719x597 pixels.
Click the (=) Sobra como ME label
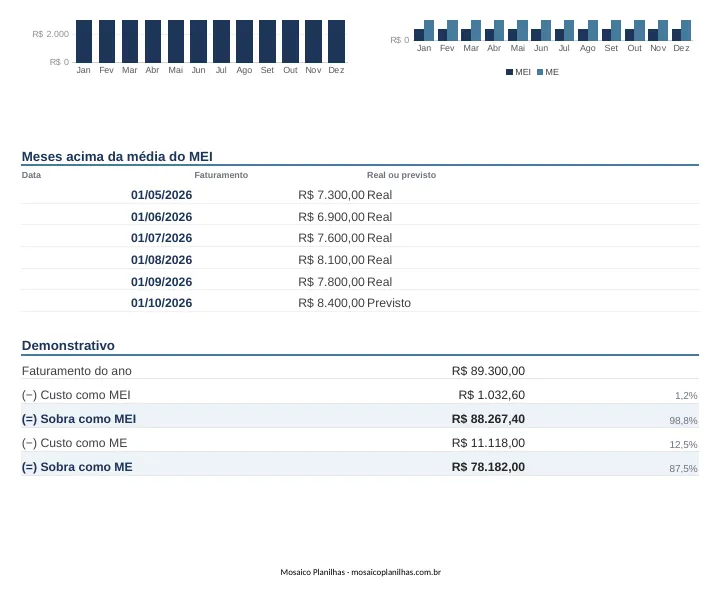tap(77, 467)
